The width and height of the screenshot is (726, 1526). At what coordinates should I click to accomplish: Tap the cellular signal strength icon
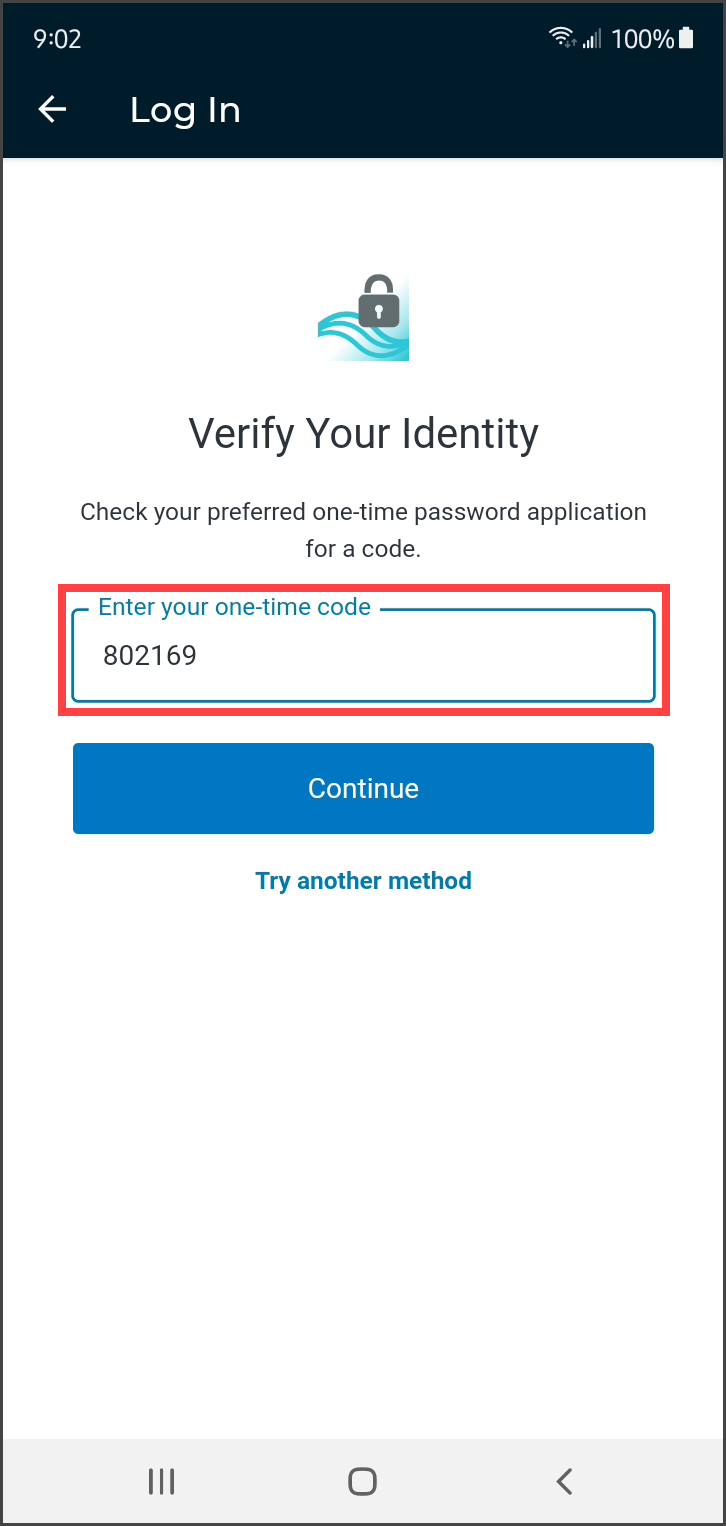(592, 39)
